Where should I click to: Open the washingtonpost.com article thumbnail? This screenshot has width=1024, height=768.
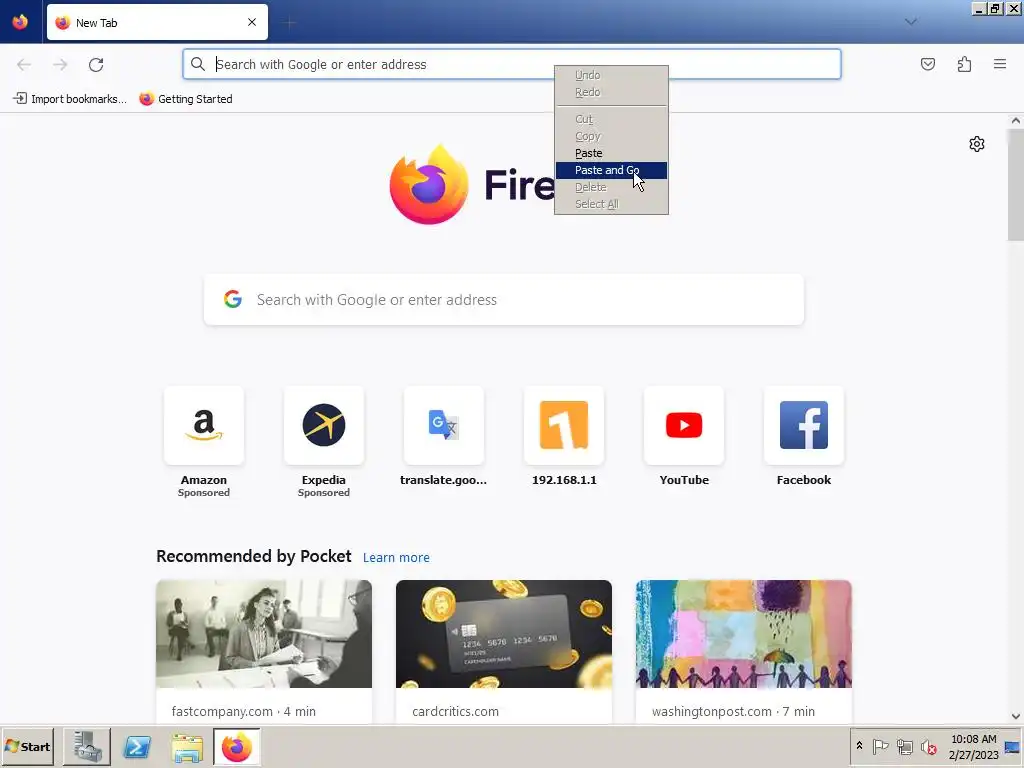744,633
